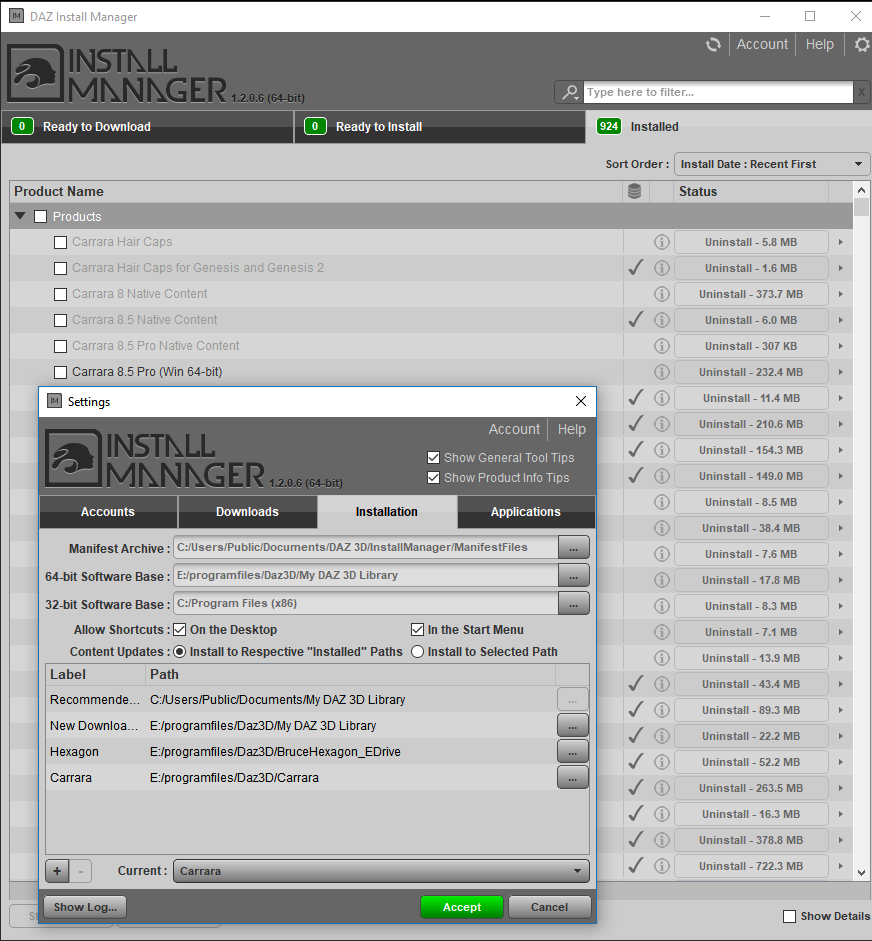Open the settings gear icon
Screen dimensions: 872x941
tap(862, 44)
